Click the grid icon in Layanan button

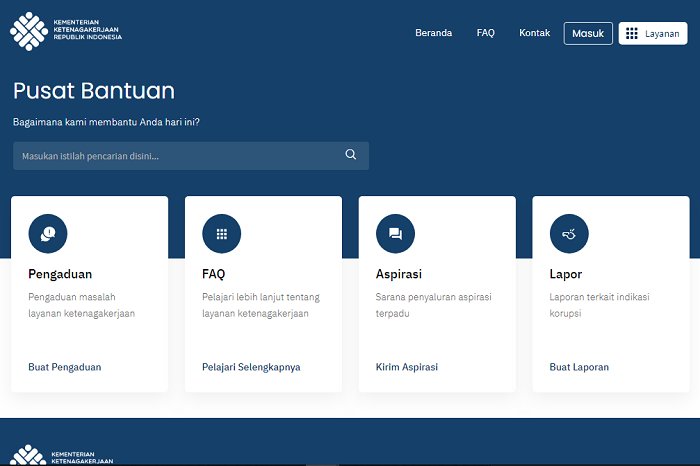(632, 33)
